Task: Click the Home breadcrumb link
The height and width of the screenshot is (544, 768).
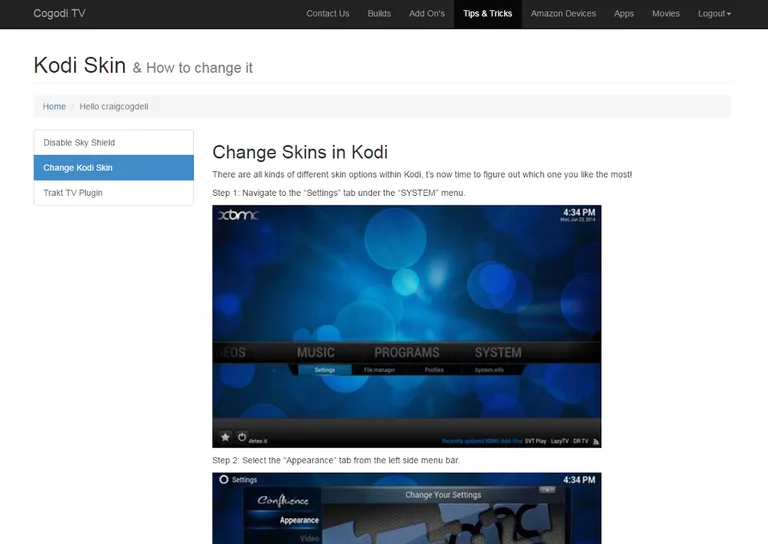Action: pyautogui.click(x=54, y=106)
